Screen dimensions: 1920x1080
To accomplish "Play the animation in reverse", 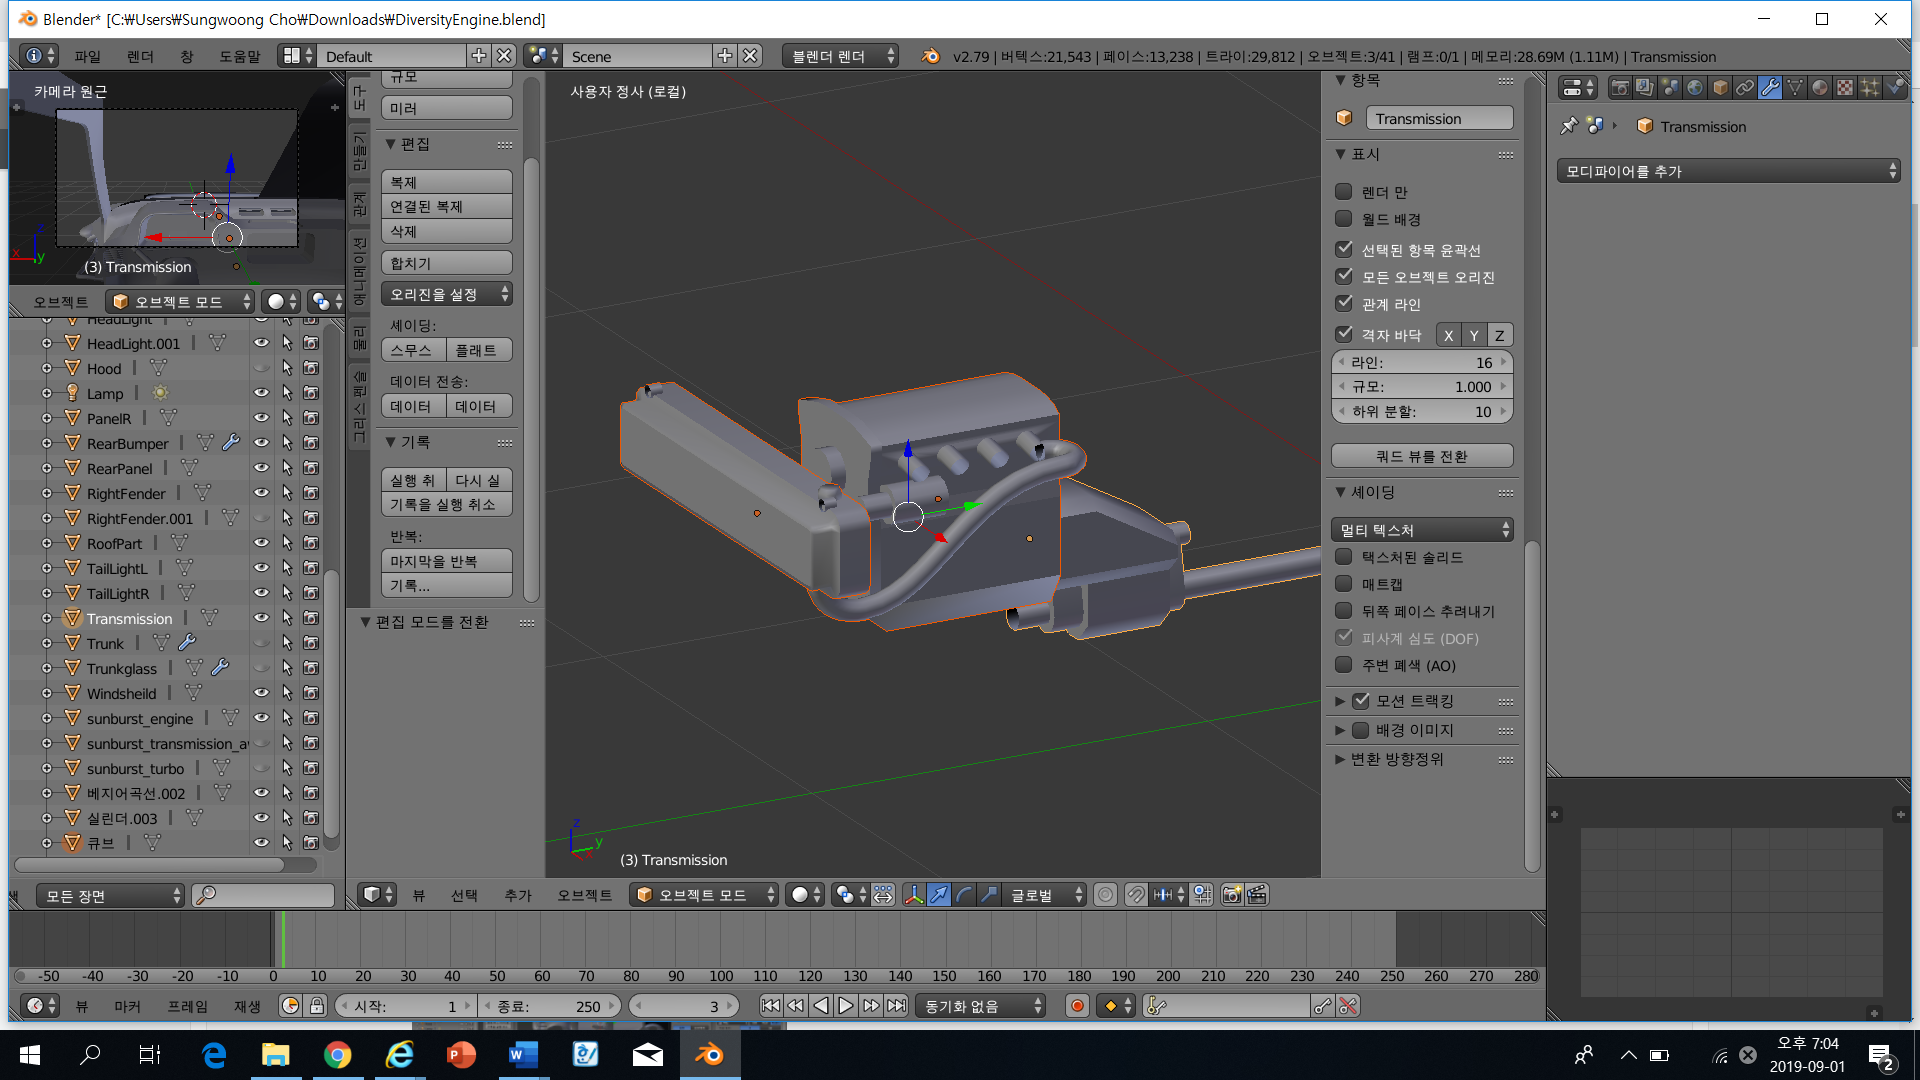I will click(821, 1006).
